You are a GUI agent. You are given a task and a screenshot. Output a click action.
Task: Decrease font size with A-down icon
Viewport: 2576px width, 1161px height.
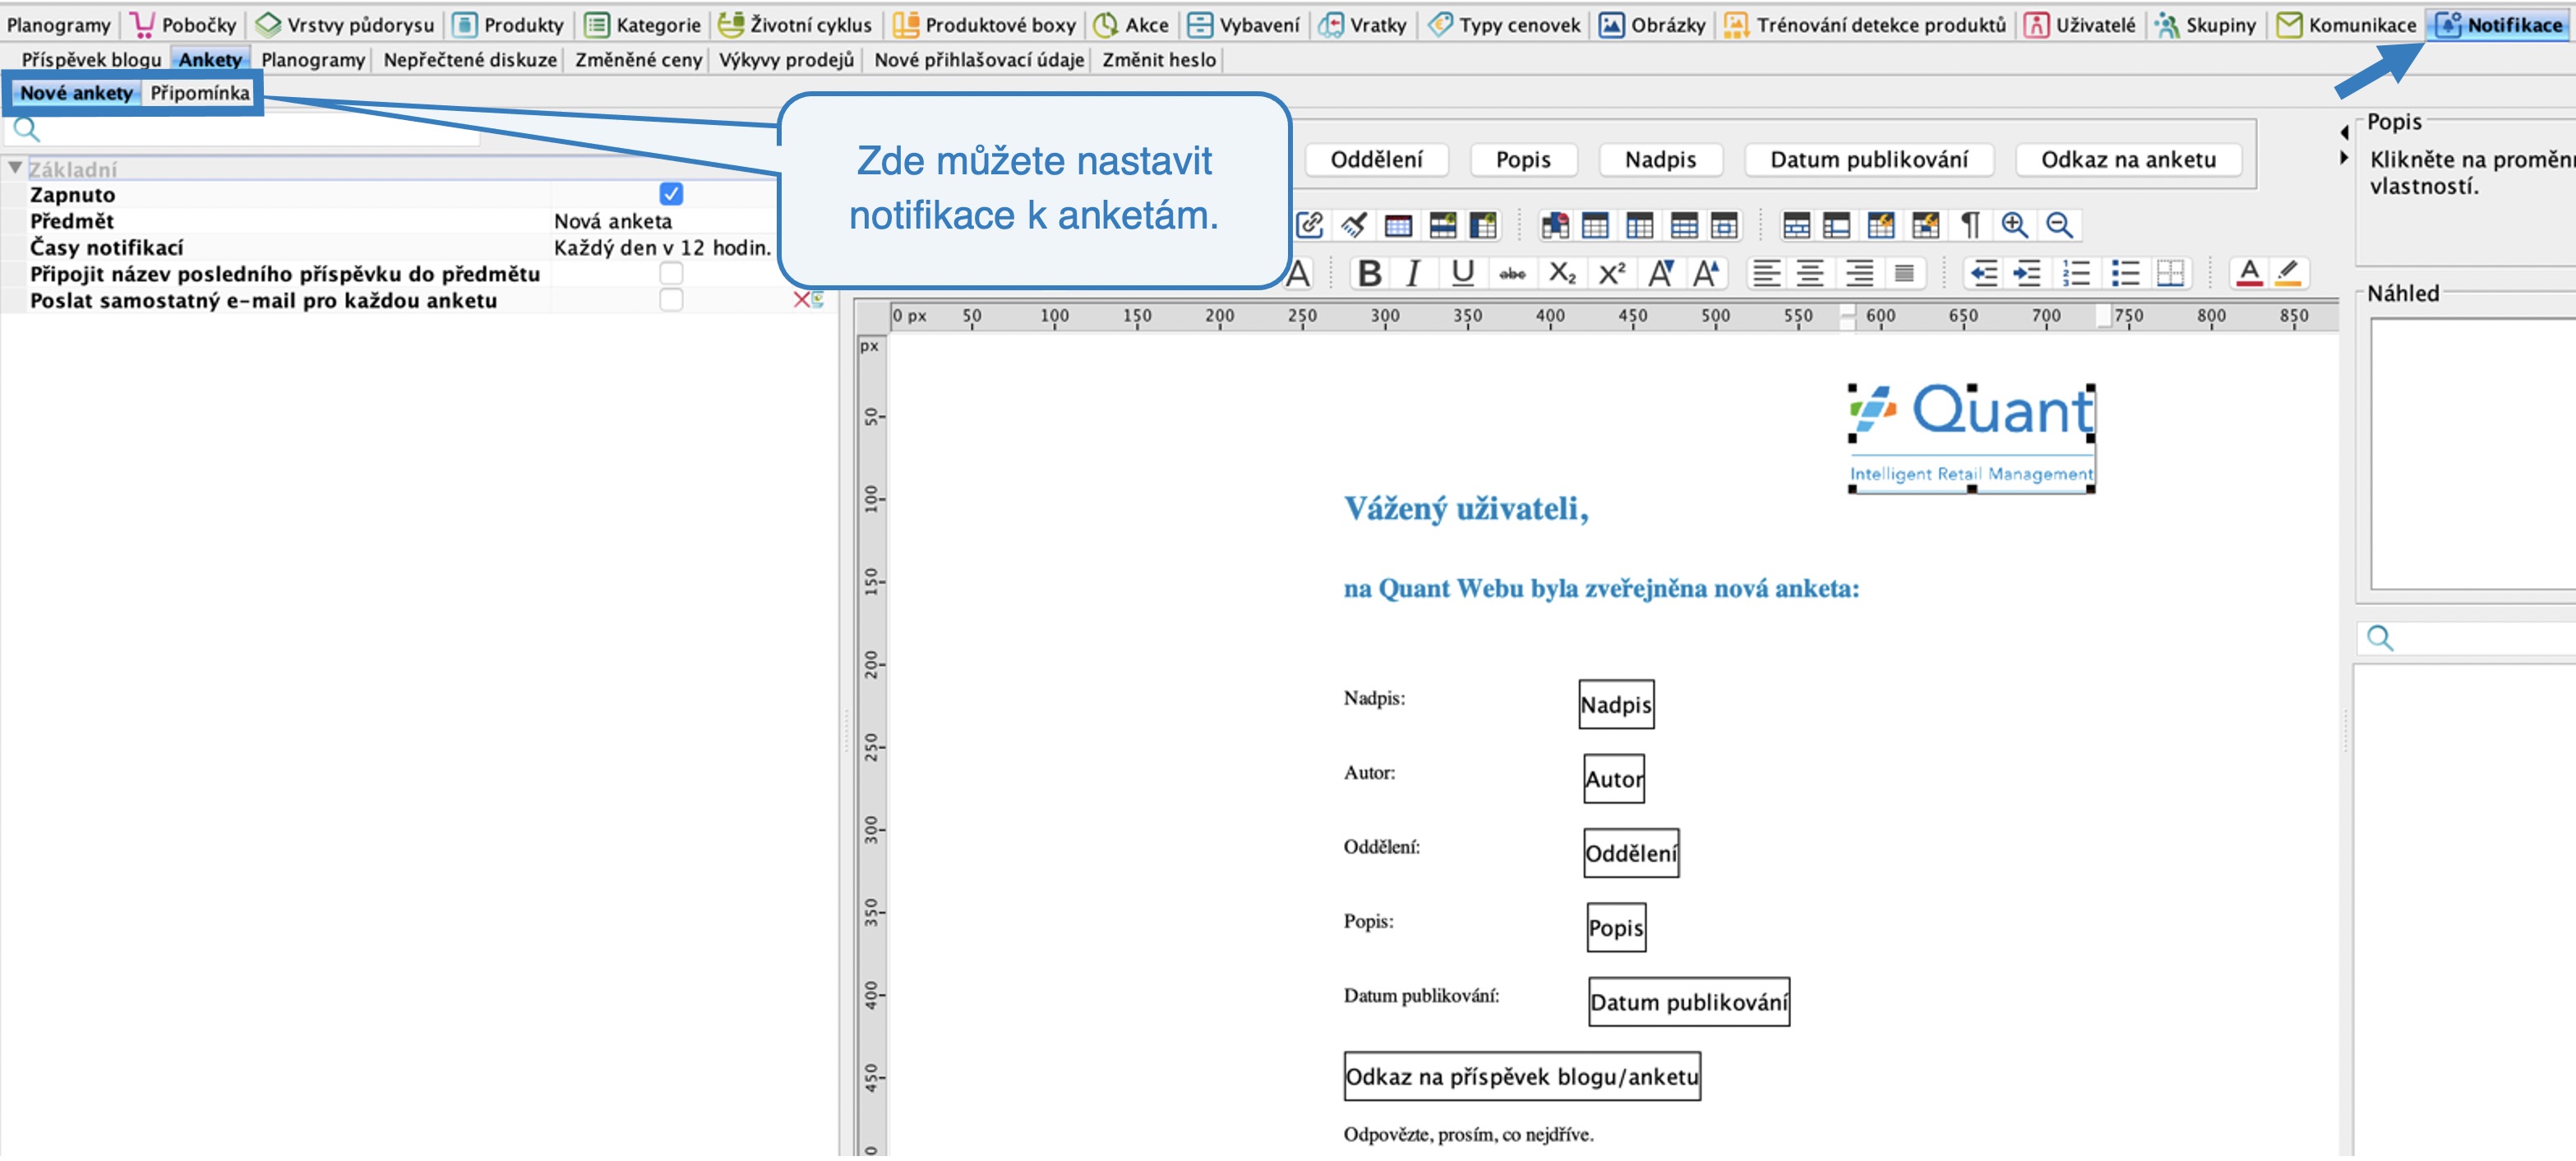click(1660, 273)
